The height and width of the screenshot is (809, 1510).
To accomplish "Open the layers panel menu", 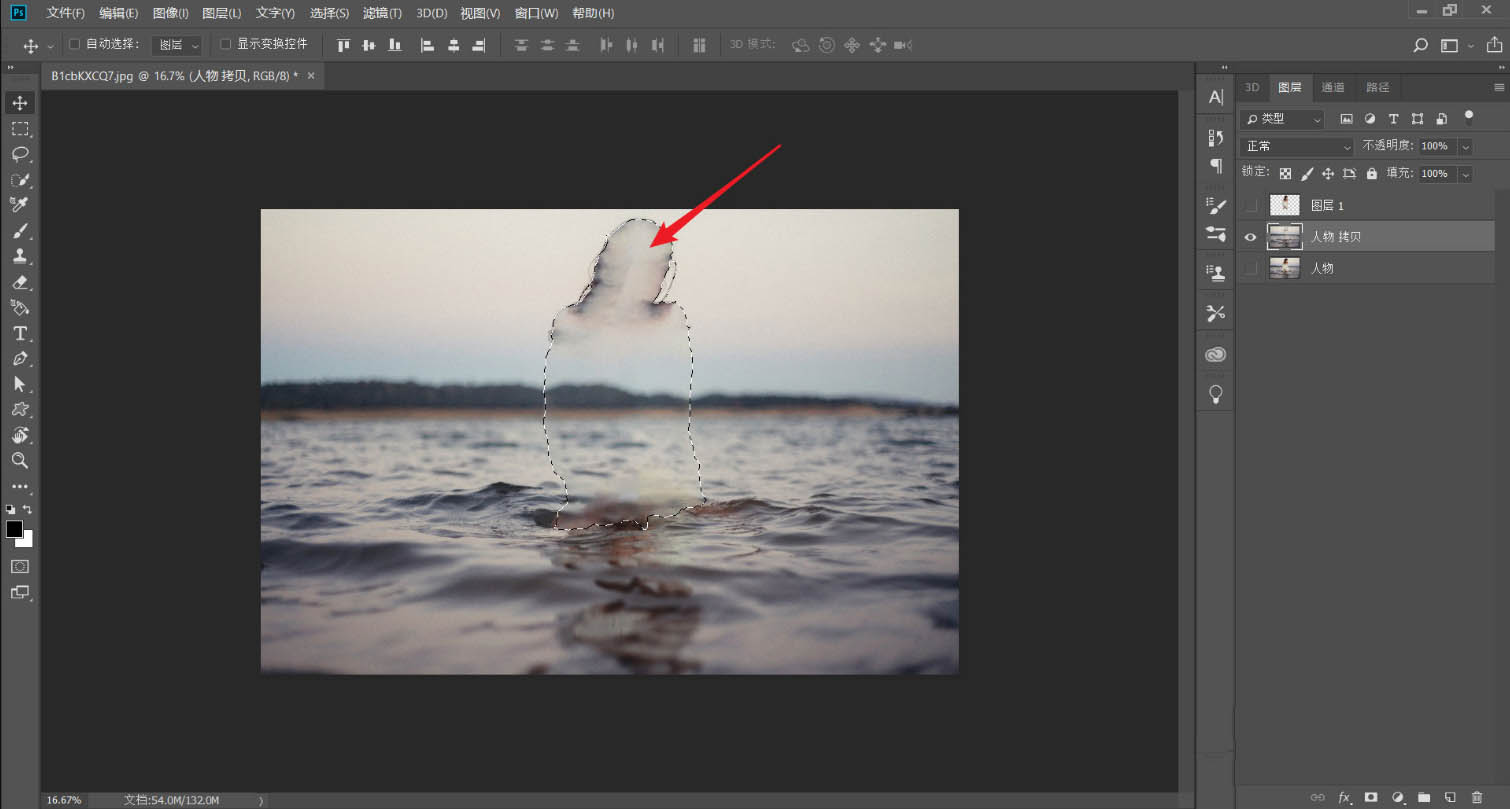I will 1499,88.
